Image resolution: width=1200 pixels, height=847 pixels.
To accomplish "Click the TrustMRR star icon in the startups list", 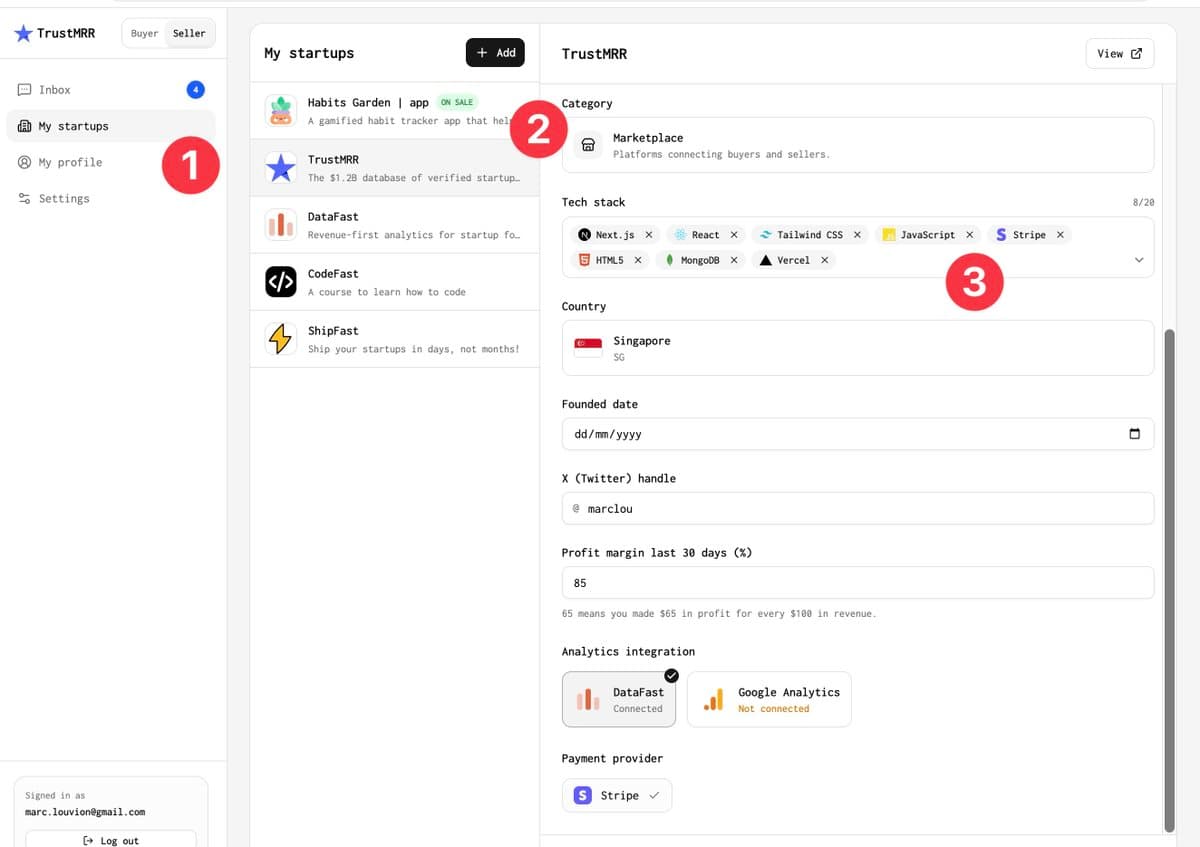I will (x=281, y=167).
